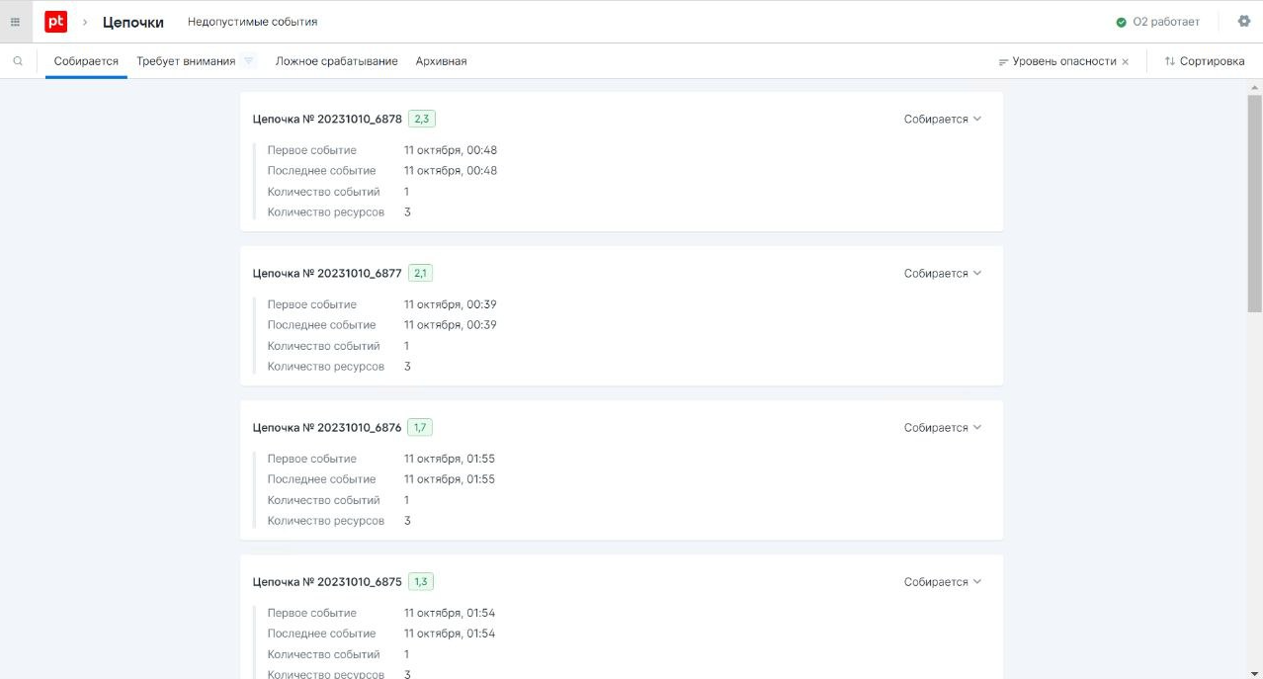Open status dropdown for chain 6875

(942, 582)
